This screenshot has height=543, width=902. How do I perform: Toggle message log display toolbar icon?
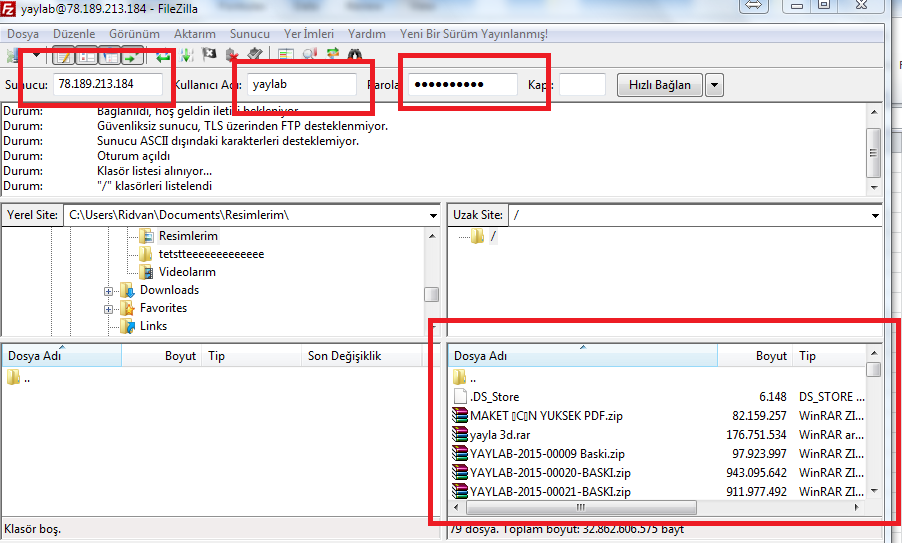(x=62, y=55)
